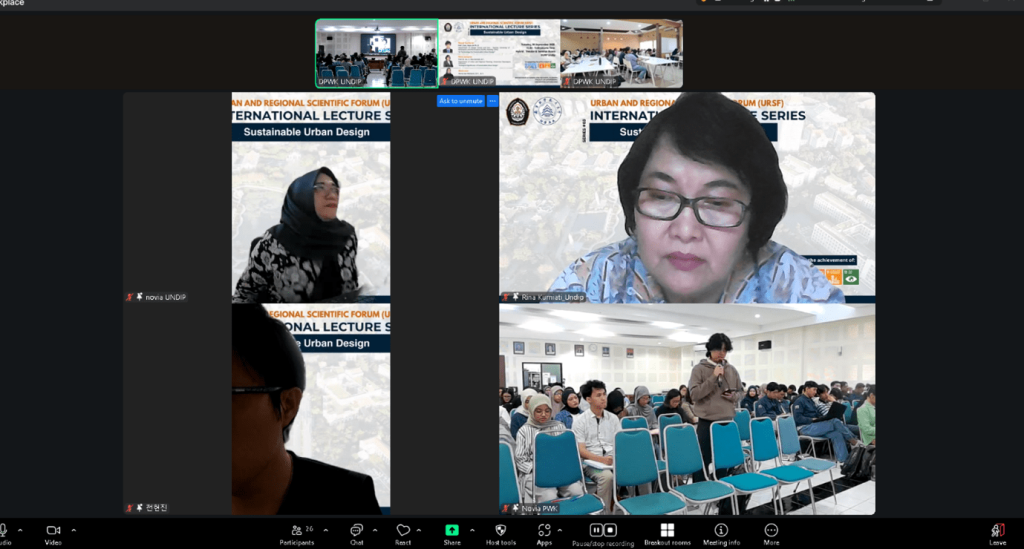The width and height of the screenshot is (1024, 549).
Task: Open Meeting info
Action: (x=721, y=531)
